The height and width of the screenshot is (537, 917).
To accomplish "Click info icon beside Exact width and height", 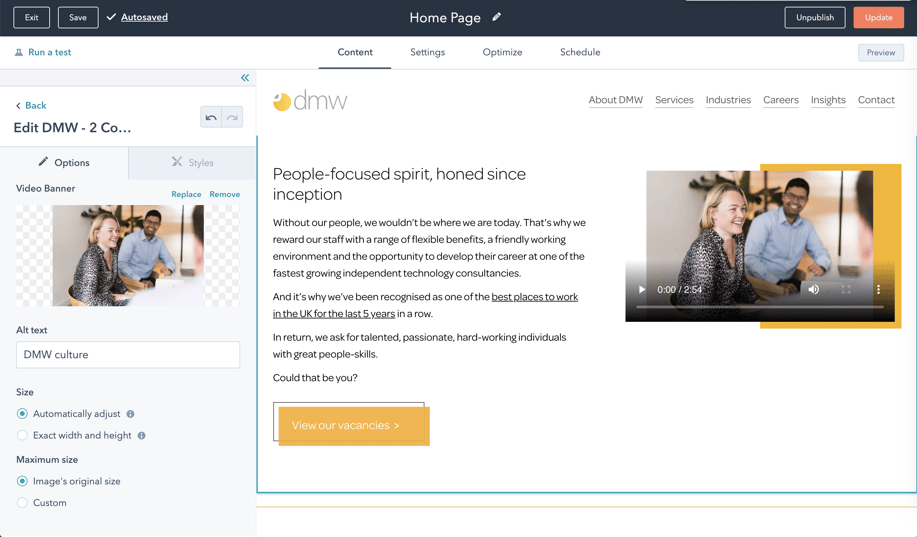I will pyautogui.click(x=142, y=436).
